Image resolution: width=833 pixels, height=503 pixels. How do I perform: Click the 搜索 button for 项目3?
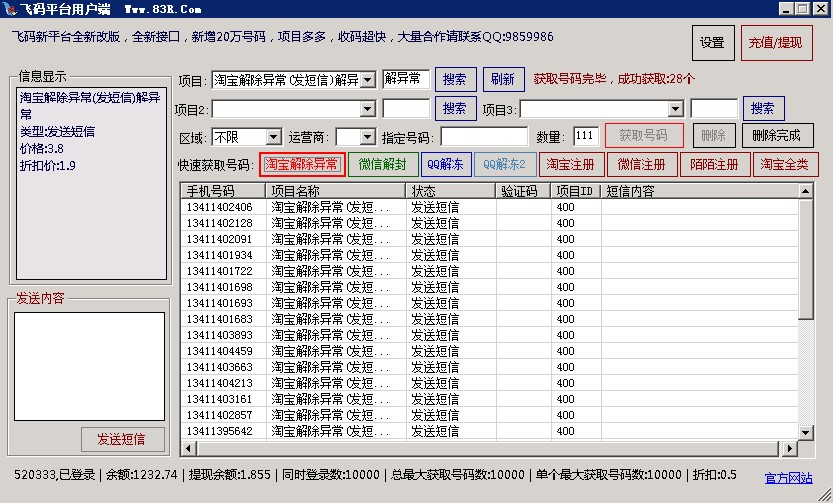tap(763, 108)
